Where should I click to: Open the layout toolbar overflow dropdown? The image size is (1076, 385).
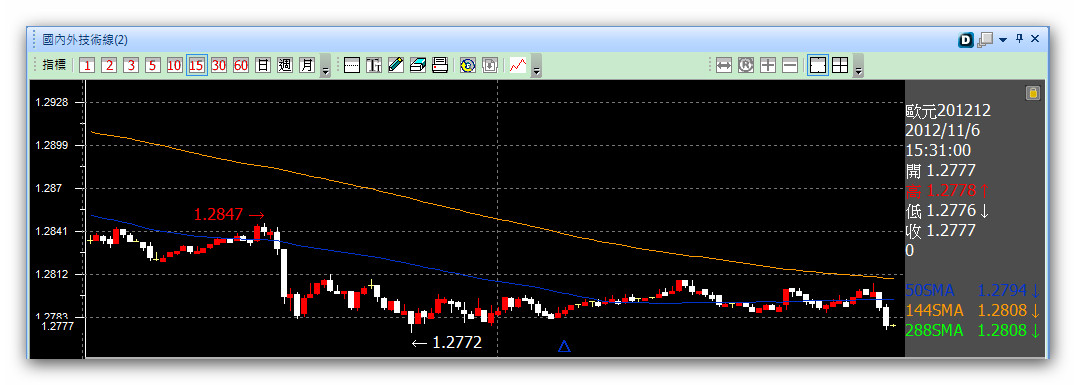point(858,67)
